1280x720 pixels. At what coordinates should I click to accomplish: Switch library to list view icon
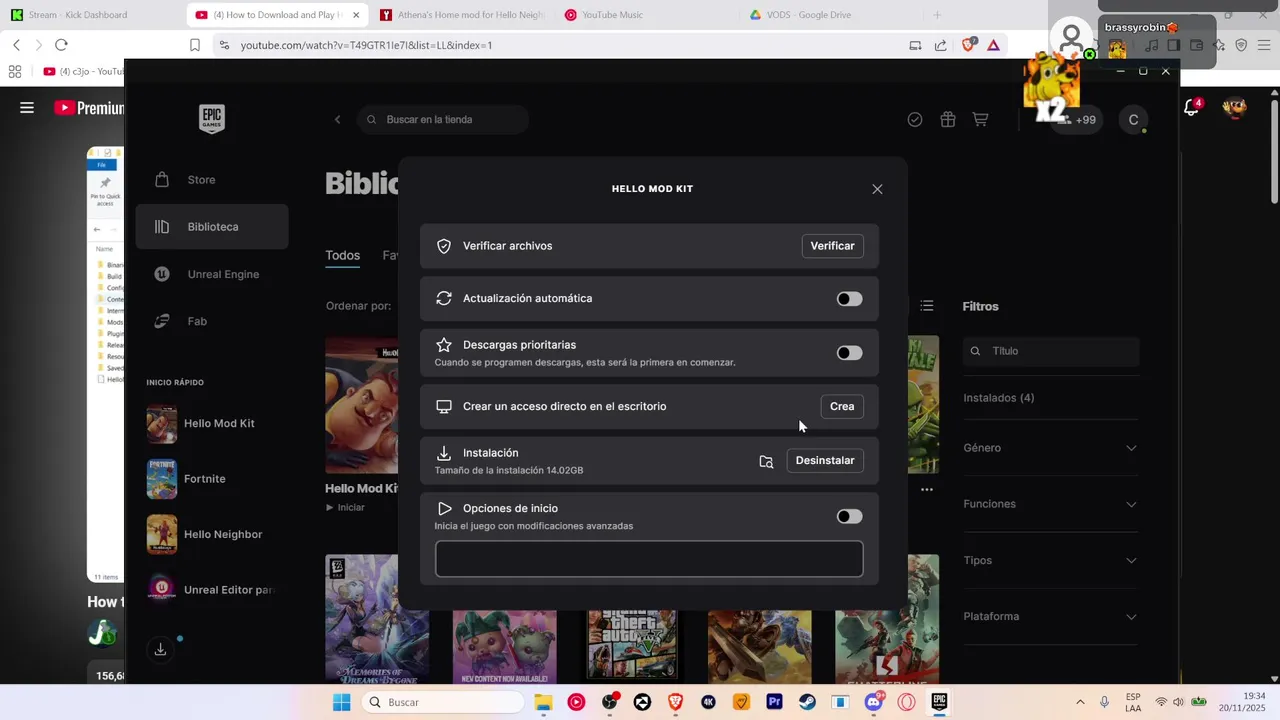pyautogui.click(x=927, y=305)
